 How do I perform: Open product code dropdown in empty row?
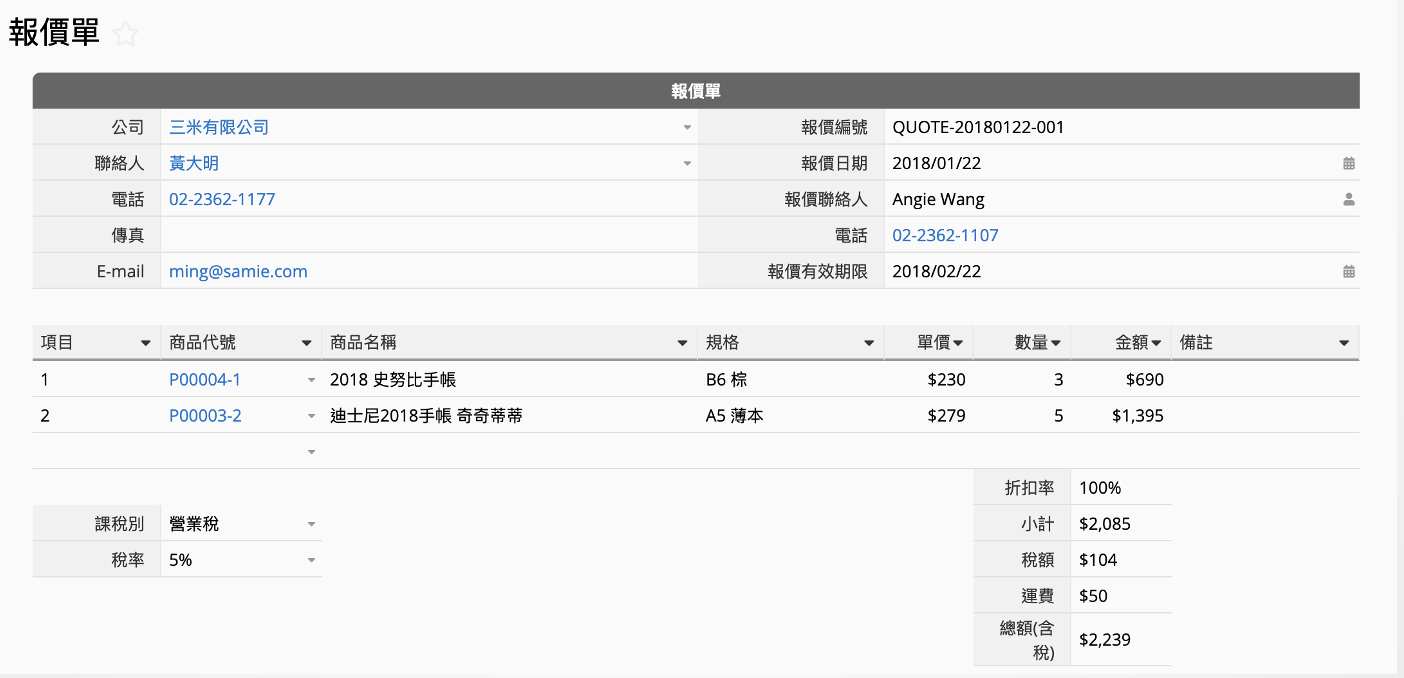pos(311,452)
